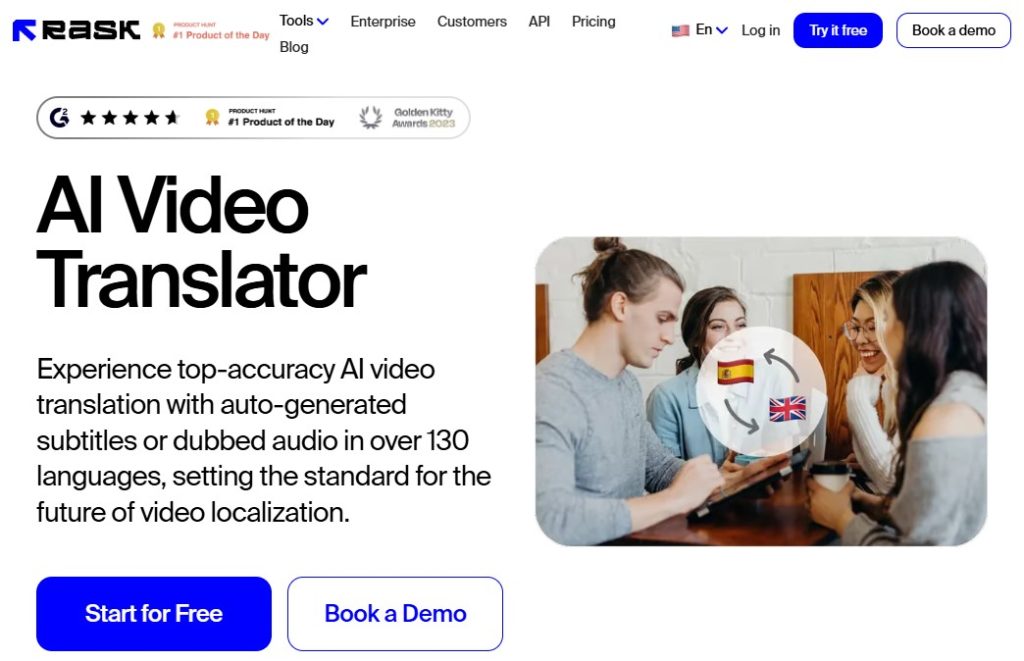
Task: Click the Try it free button
Action: click(x=838, y=30)
